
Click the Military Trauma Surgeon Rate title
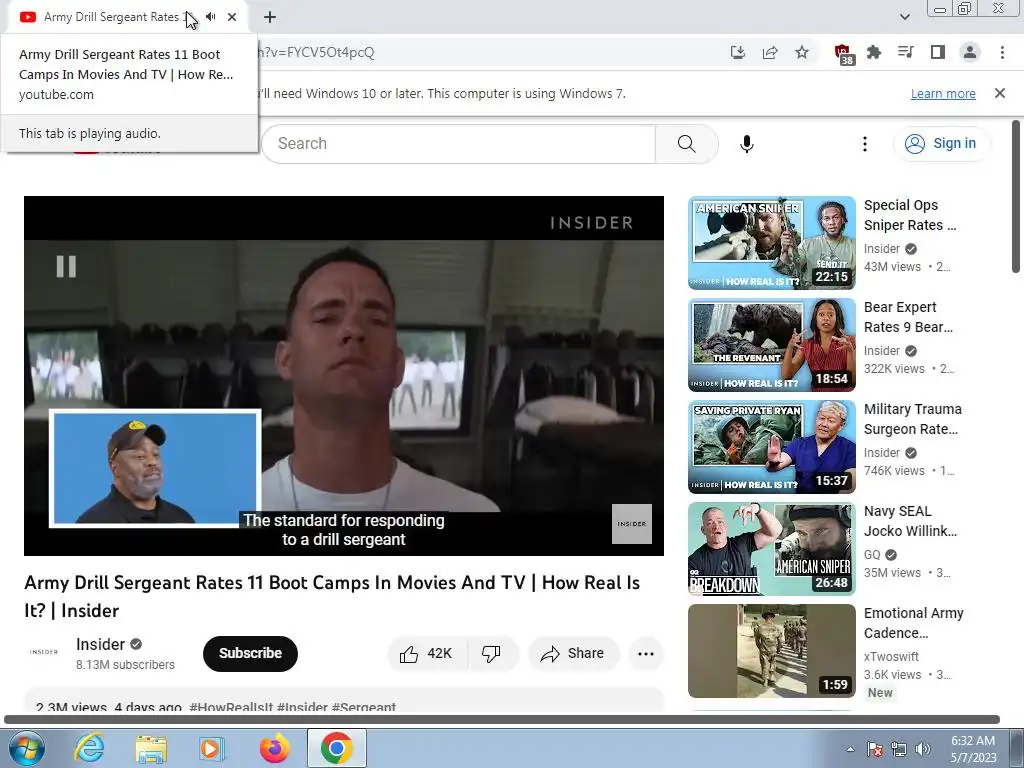pos(912,419)
